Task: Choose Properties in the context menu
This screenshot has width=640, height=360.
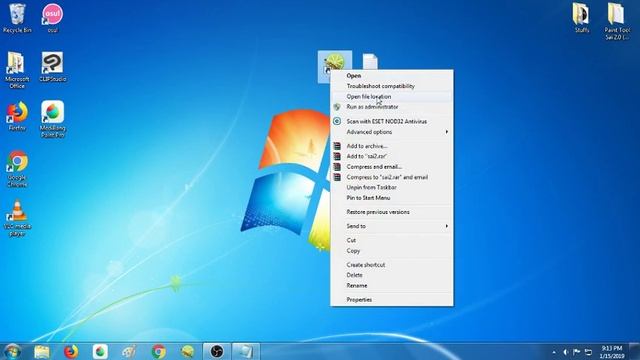Action: pyautogui.click(x=392, y=300)
